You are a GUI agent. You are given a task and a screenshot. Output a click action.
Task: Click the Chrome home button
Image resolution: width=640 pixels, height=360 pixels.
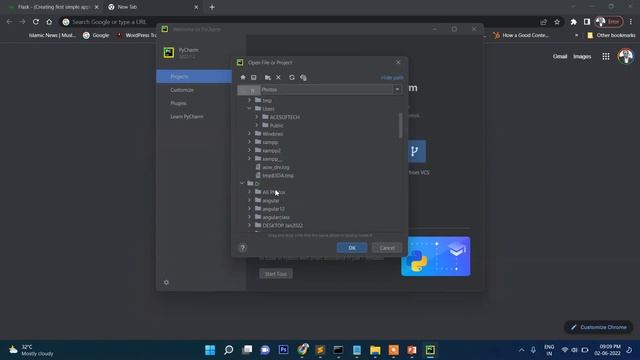pyautogui.click(x=49, y=22)
